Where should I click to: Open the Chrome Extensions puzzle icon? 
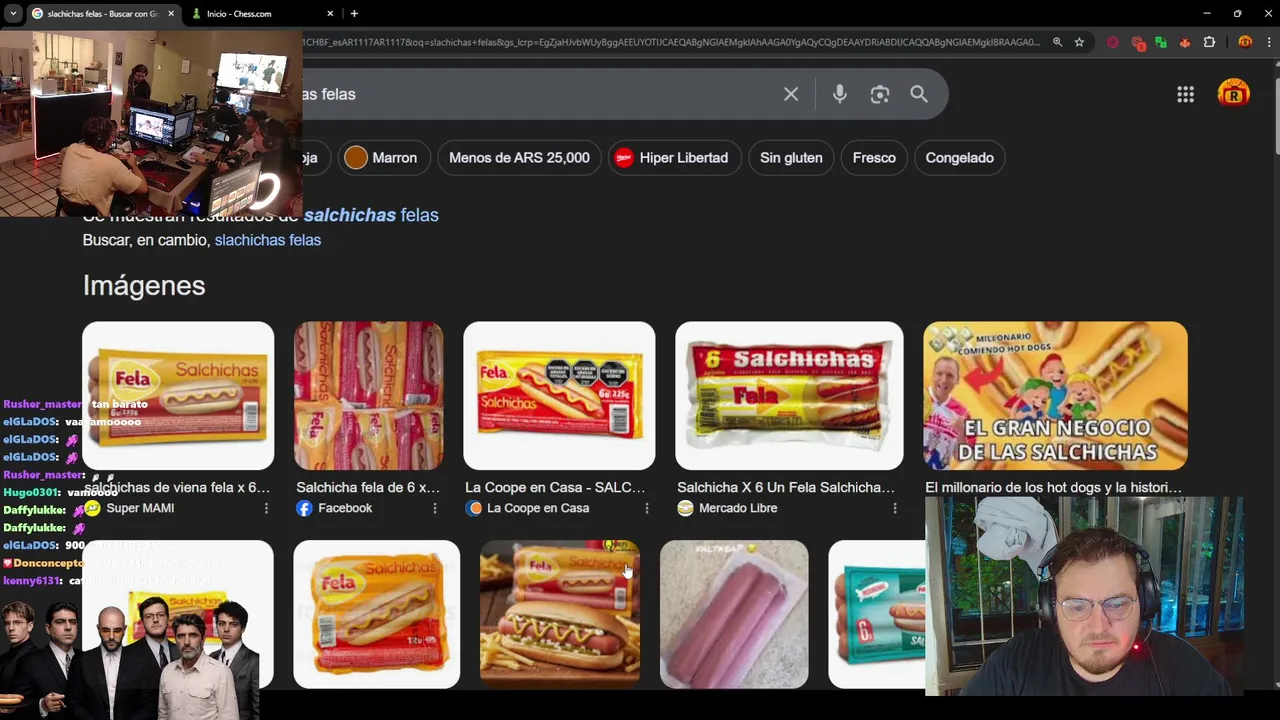click(x=1209, y=42)
